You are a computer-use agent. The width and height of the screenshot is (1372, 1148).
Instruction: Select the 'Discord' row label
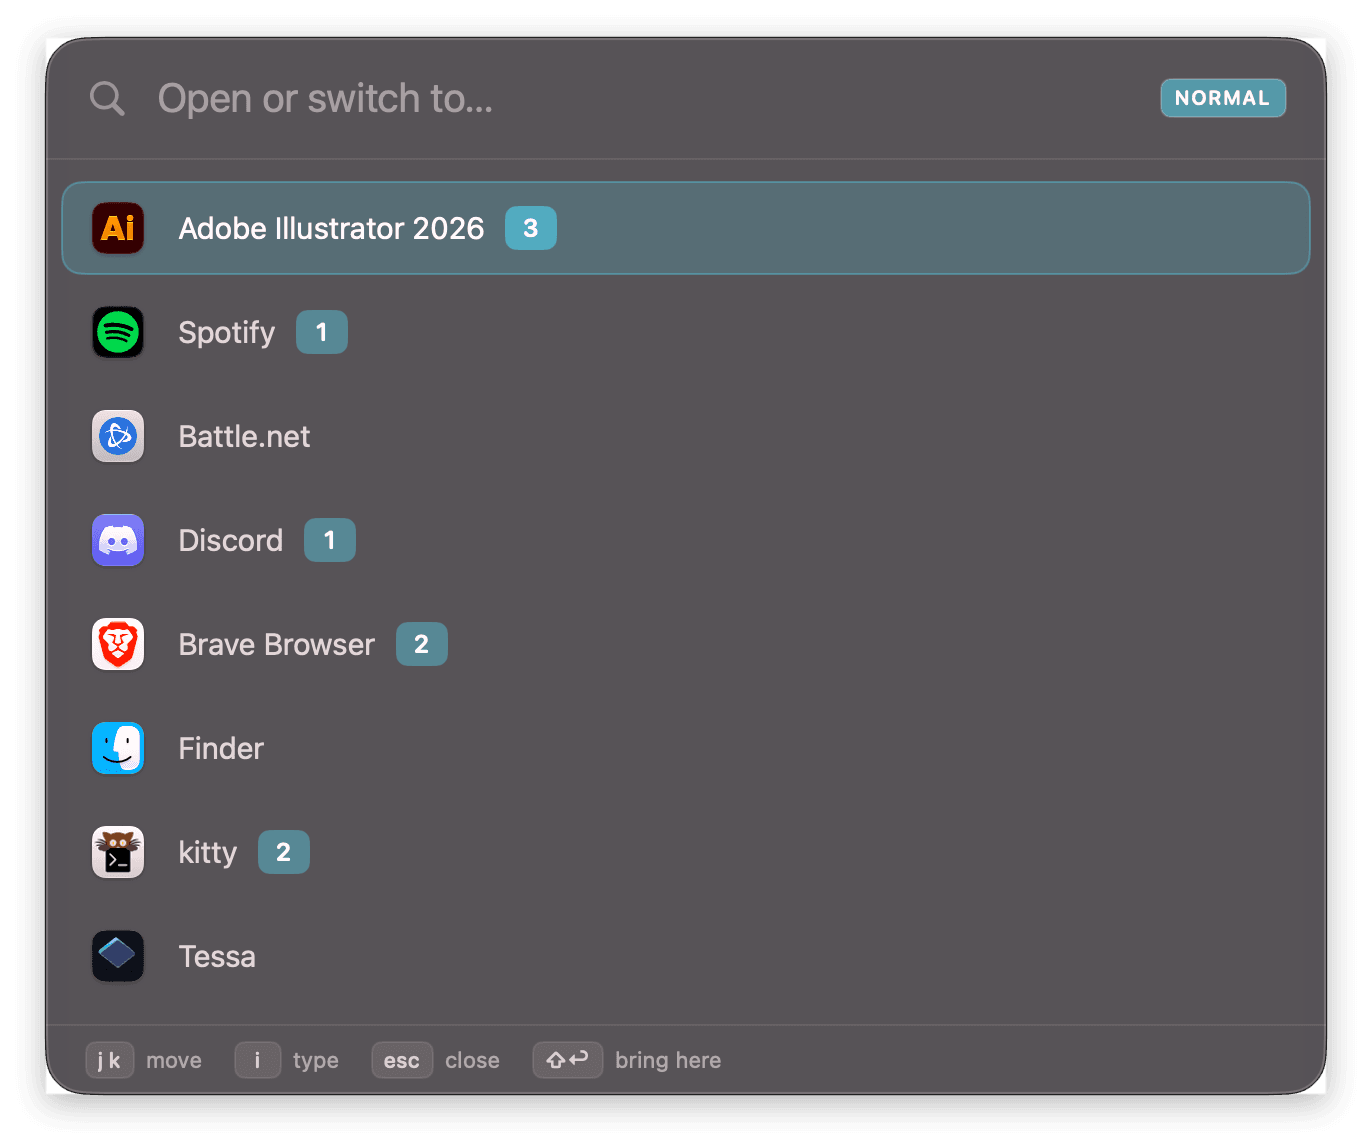230,540
